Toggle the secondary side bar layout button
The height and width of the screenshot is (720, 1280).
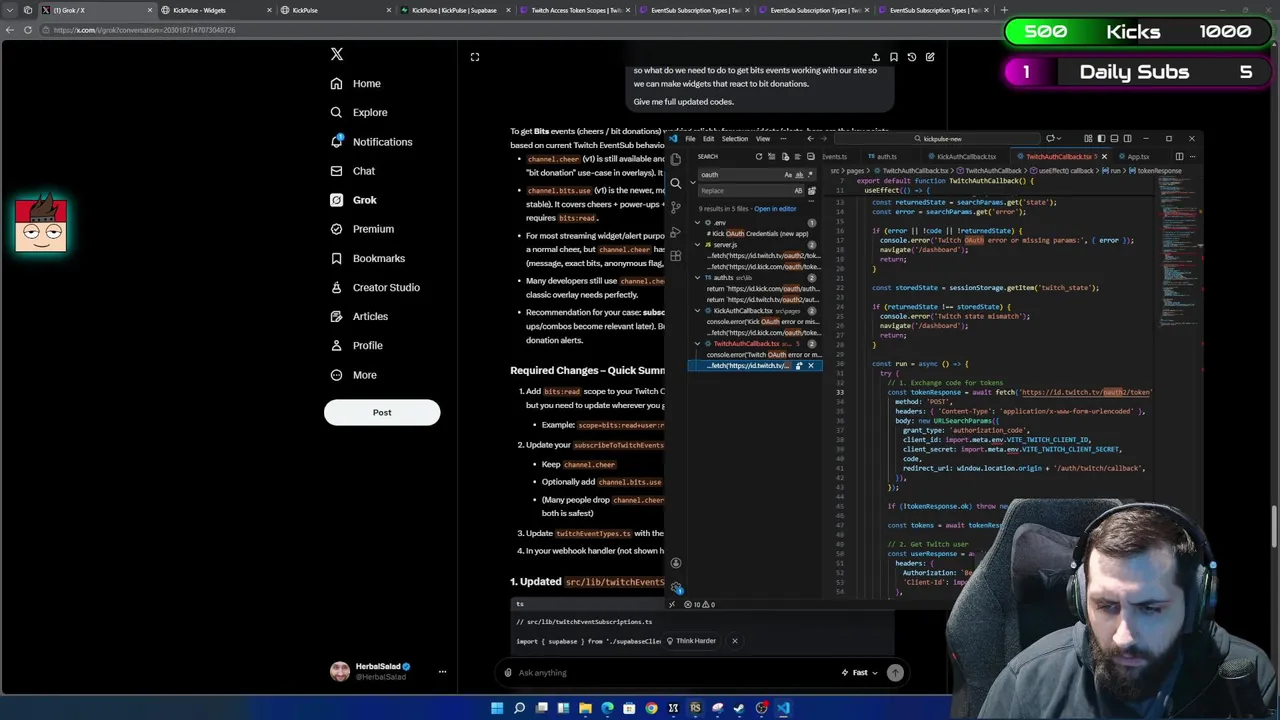pyautogui.click(x=1127, y=138)
